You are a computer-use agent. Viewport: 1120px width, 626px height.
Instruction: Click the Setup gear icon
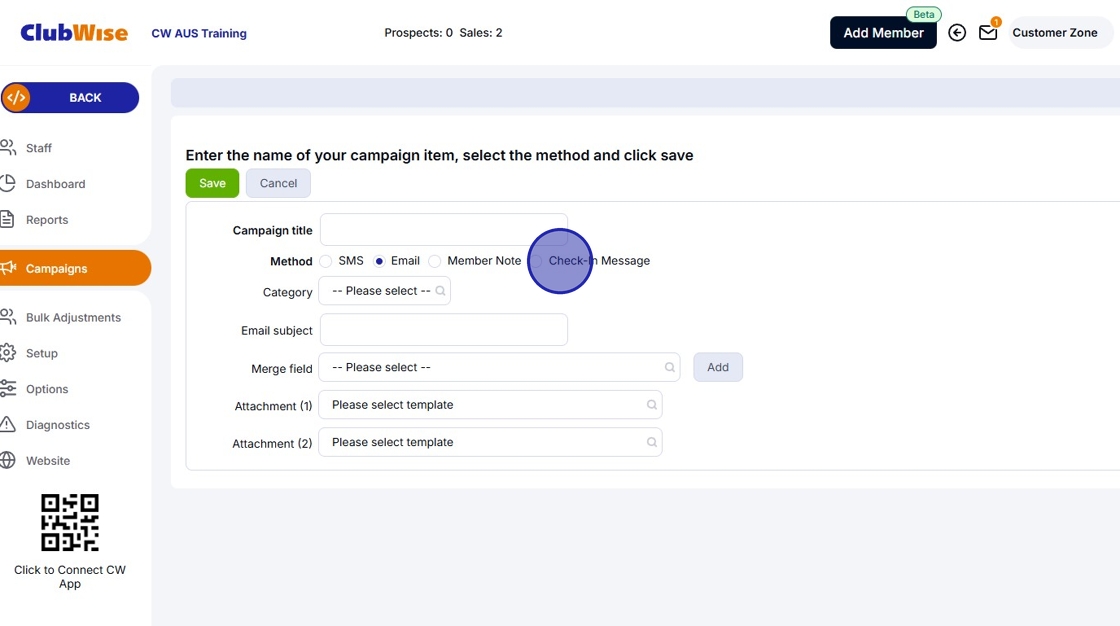tap(8, 352)
